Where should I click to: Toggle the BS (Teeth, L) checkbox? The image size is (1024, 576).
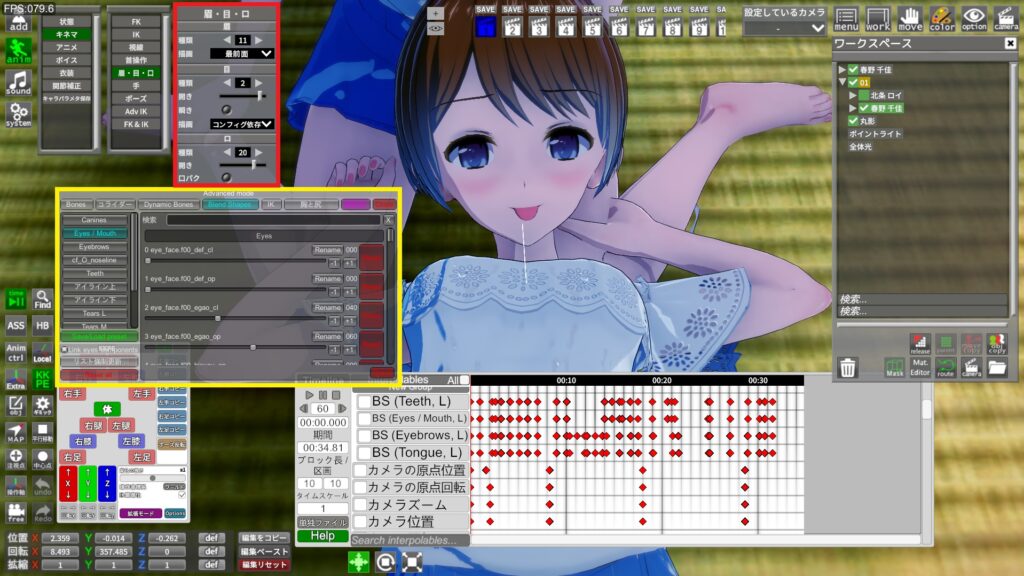[x=365, y=402]
